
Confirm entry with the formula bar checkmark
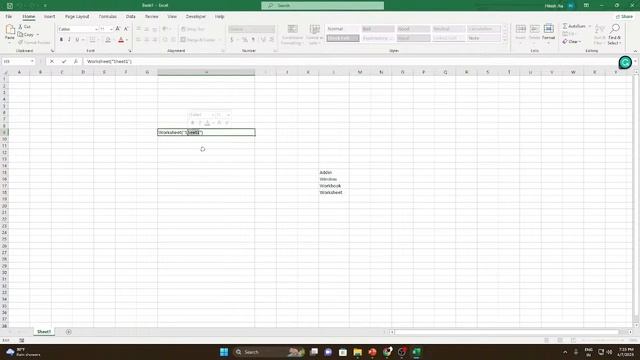coord(64,61)
